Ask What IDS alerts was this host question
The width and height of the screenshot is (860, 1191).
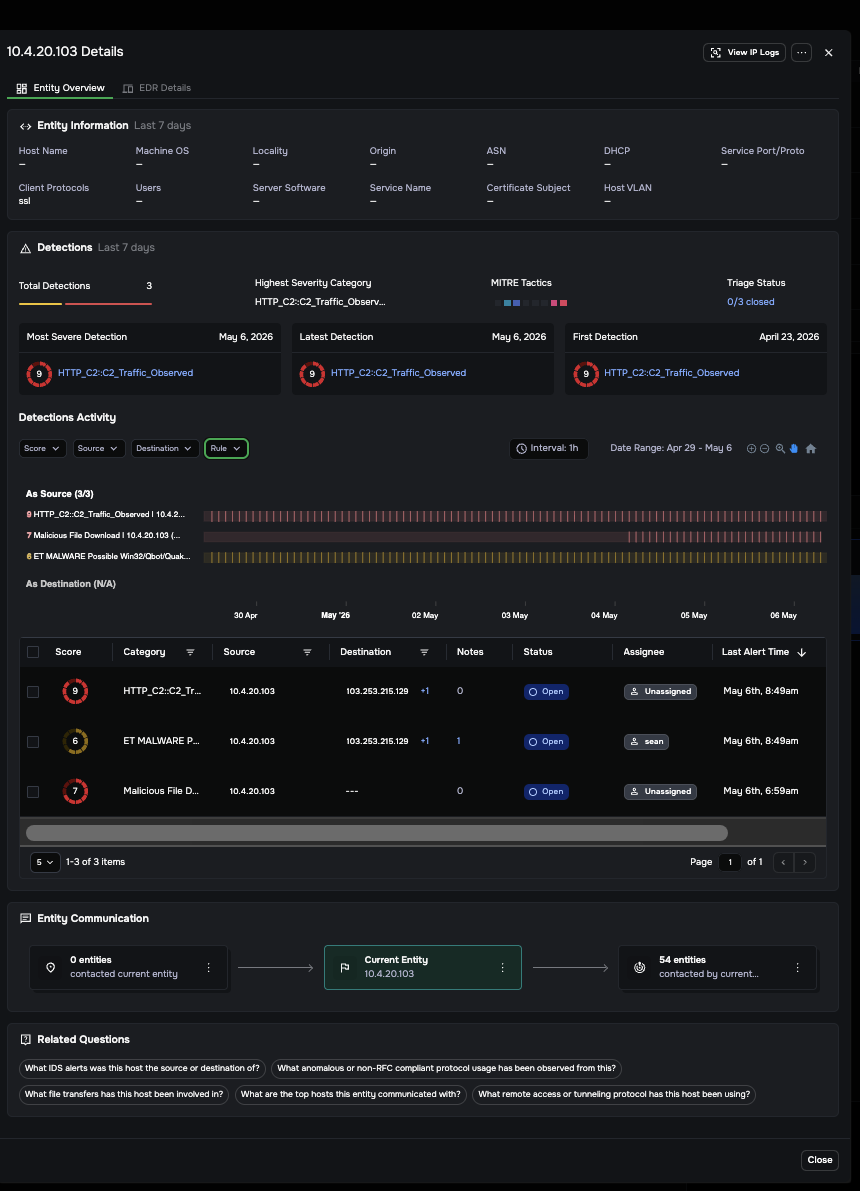point(142,1069)
